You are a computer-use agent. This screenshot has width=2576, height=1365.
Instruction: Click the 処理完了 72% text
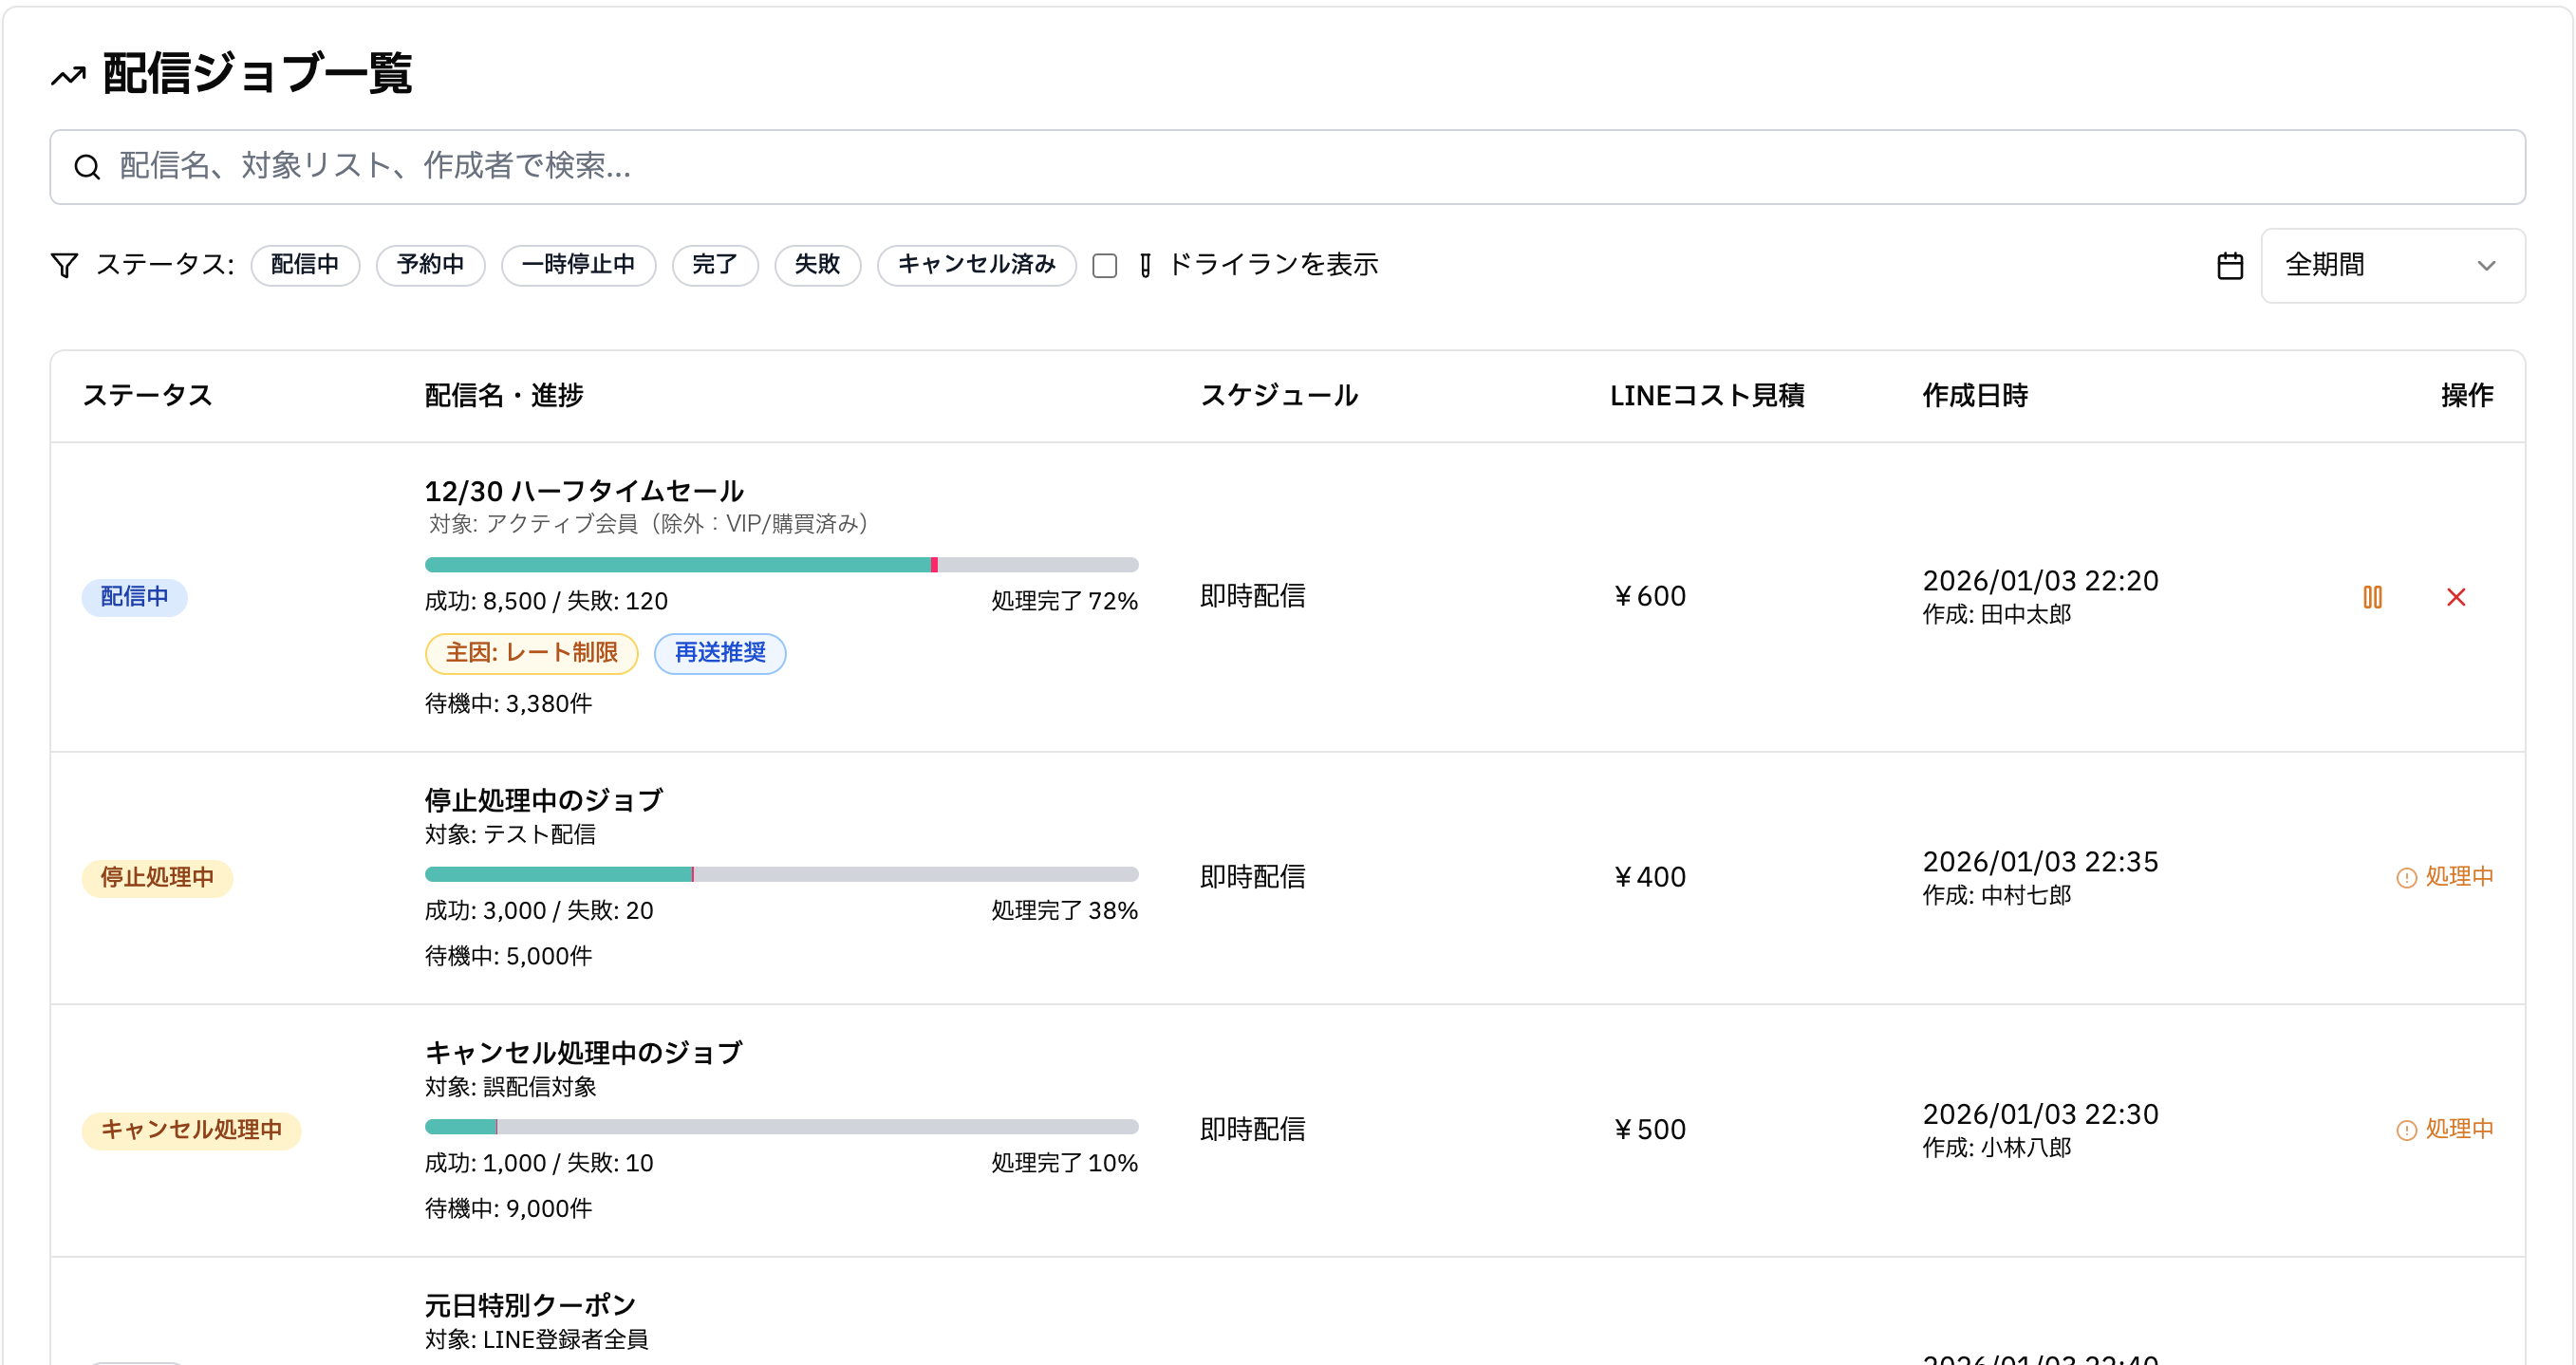pyautogui.click(x=1064, y=601)
